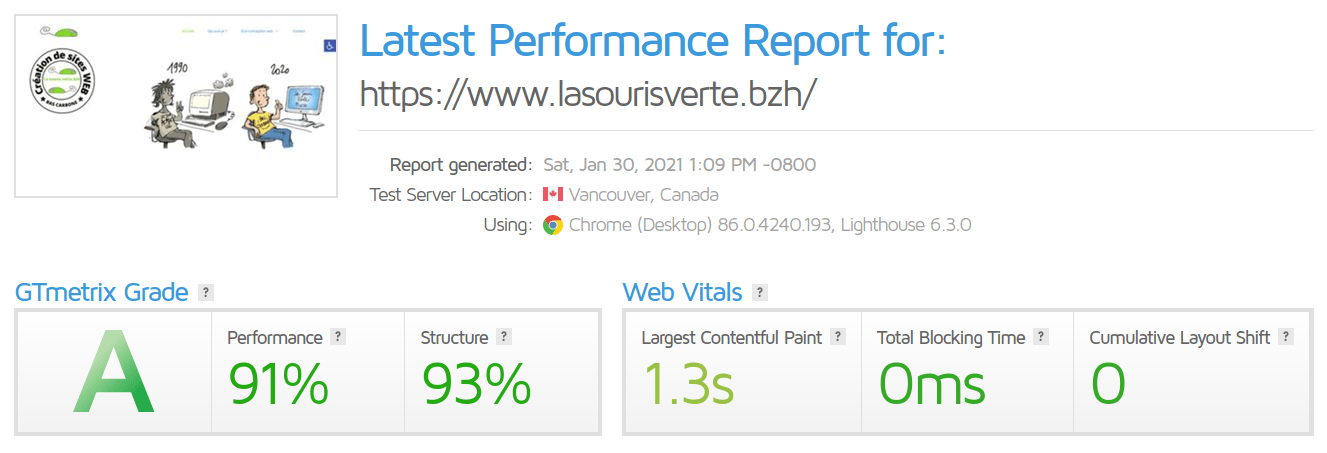Click the question mark next to Performance
The width and height of the screenshot is (1327, 453).
pyautogui.click(x=338, y=337)
